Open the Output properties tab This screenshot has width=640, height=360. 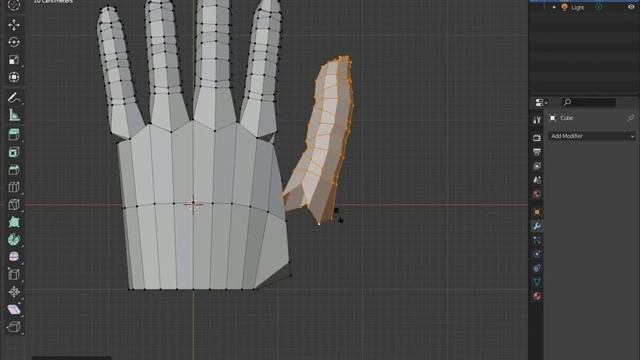(537, 152)
